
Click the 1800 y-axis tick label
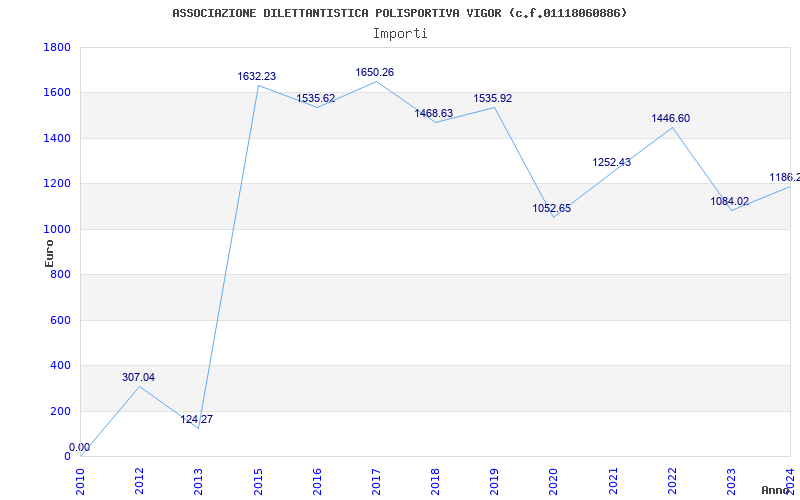tap(57, 47)
